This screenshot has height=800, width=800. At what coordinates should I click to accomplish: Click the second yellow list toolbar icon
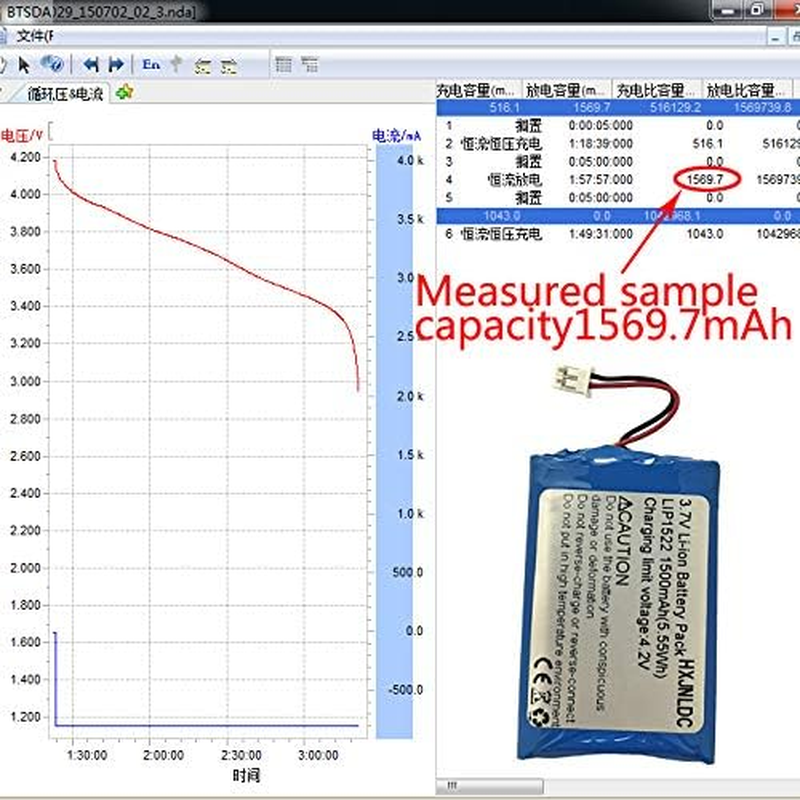coord(229,65)
